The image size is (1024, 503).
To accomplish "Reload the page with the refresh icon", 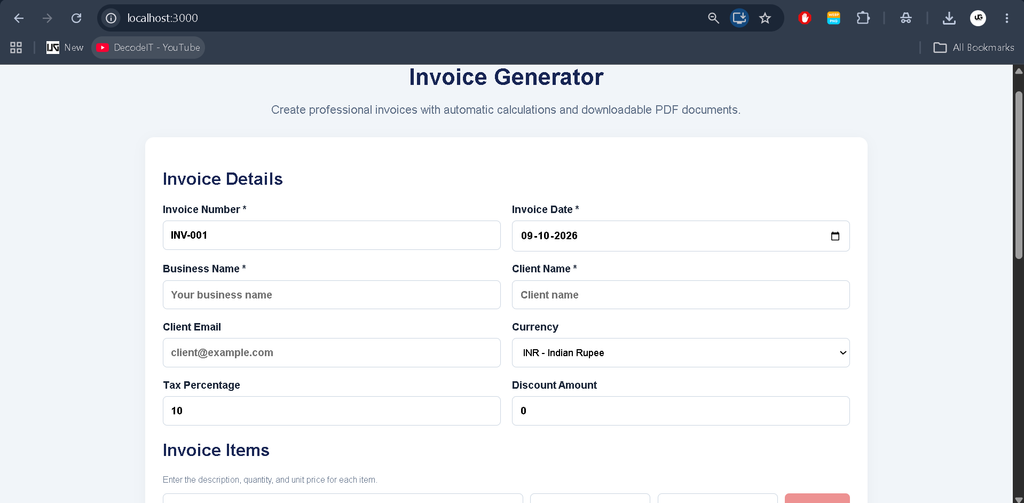I will (x=76, y=18).
